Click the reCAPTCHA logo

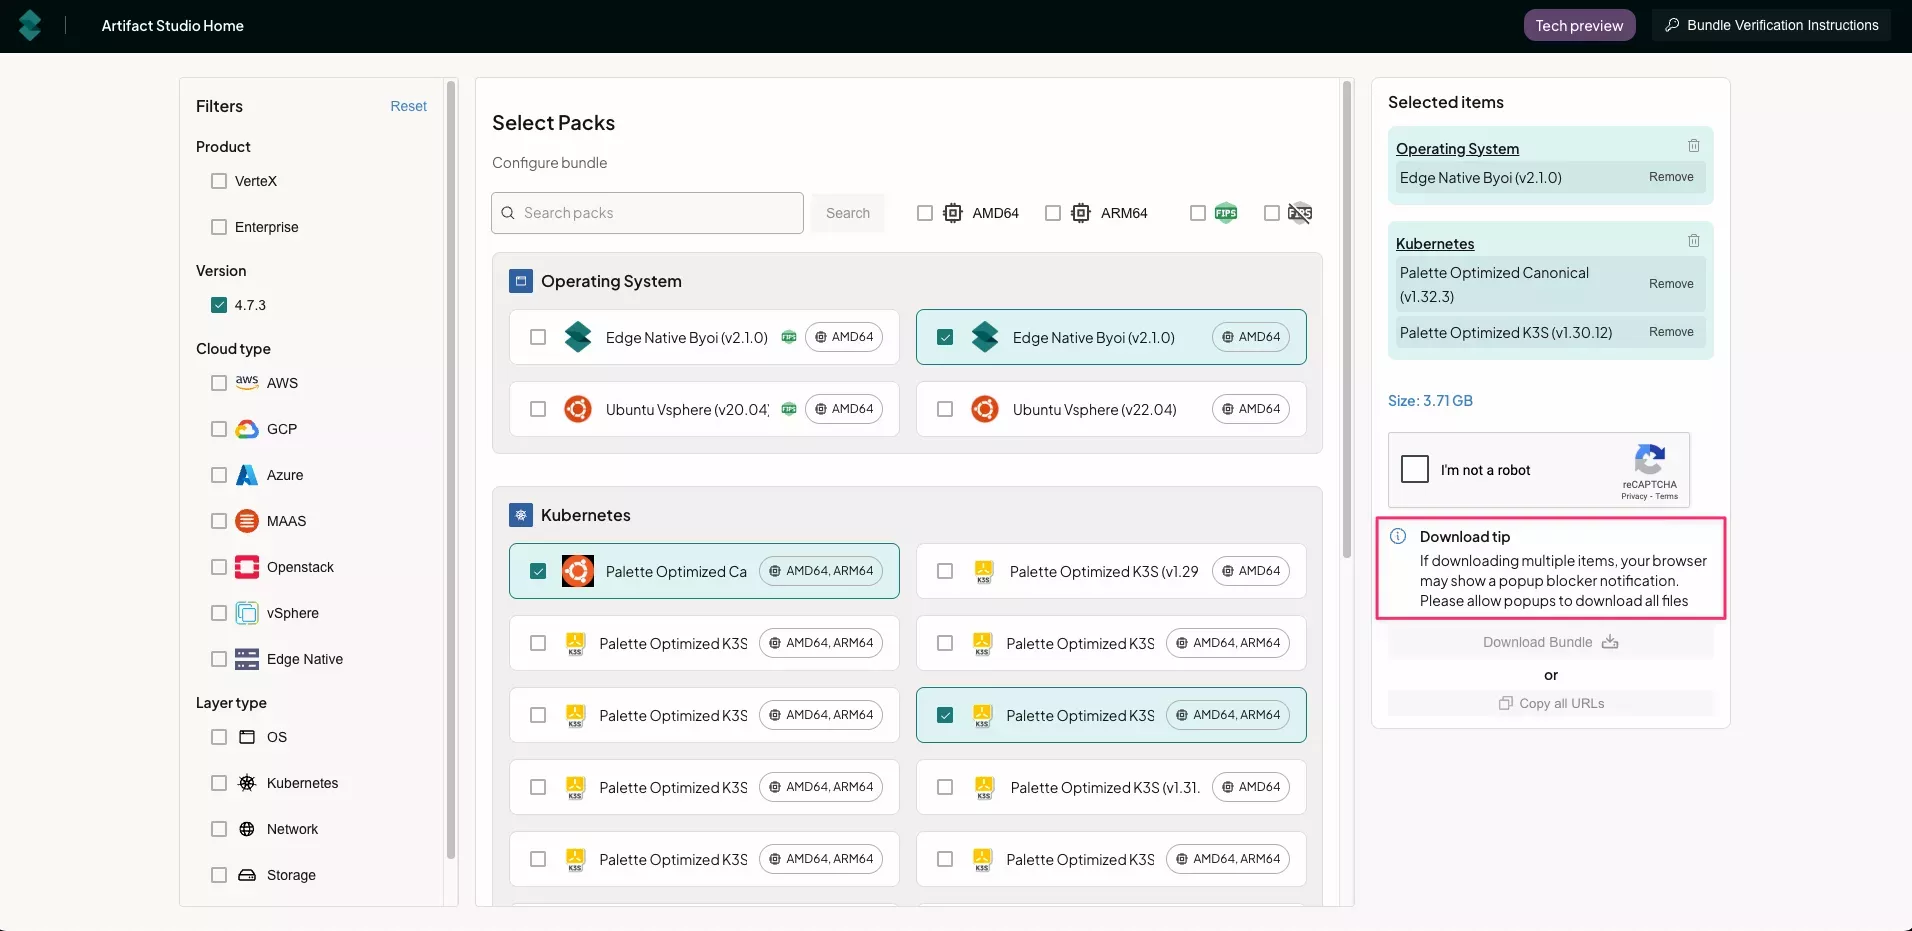tap(1649, 461)
